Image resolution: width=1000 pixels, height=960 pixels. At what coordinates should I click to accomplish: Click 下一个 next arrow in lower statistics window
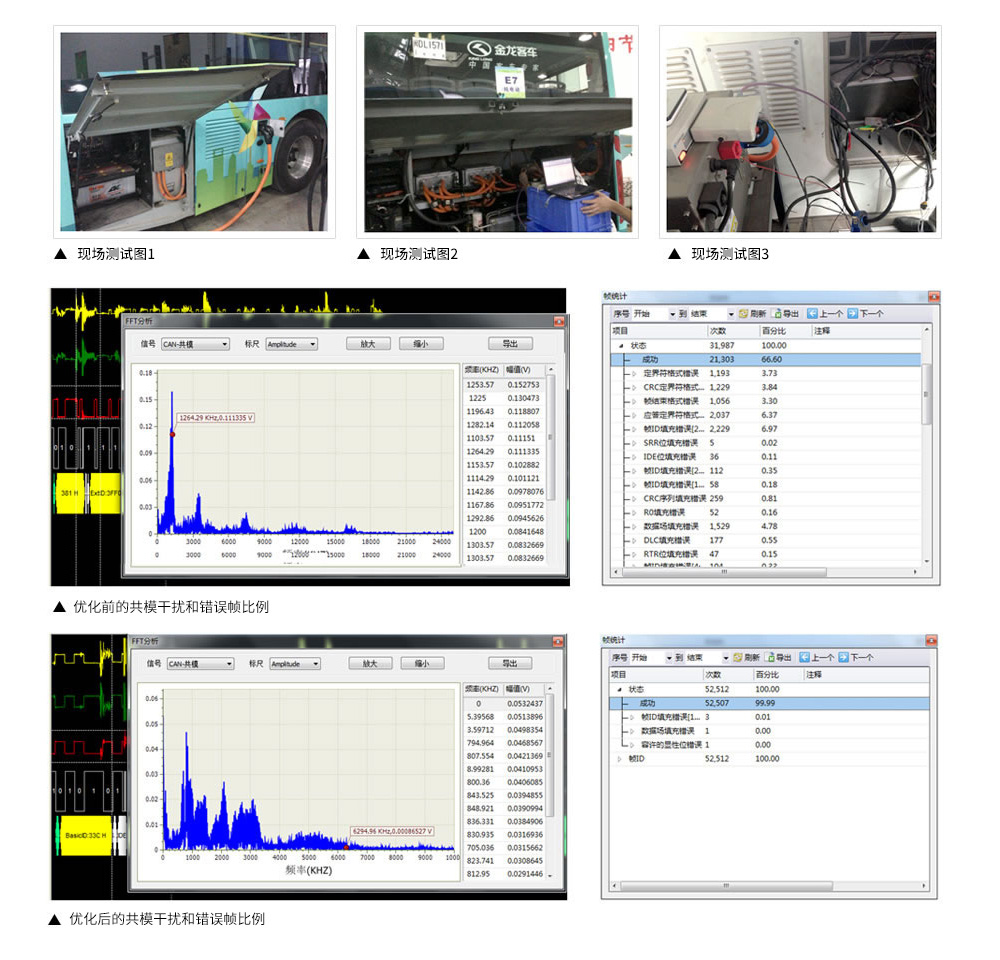pos(842,657)
